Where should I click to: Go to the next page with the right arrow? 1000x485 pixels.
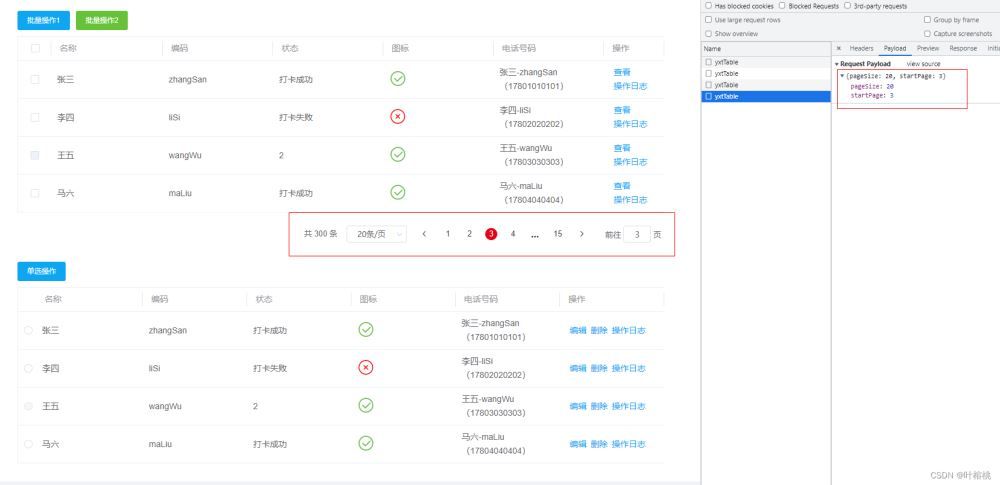(582, 234)
